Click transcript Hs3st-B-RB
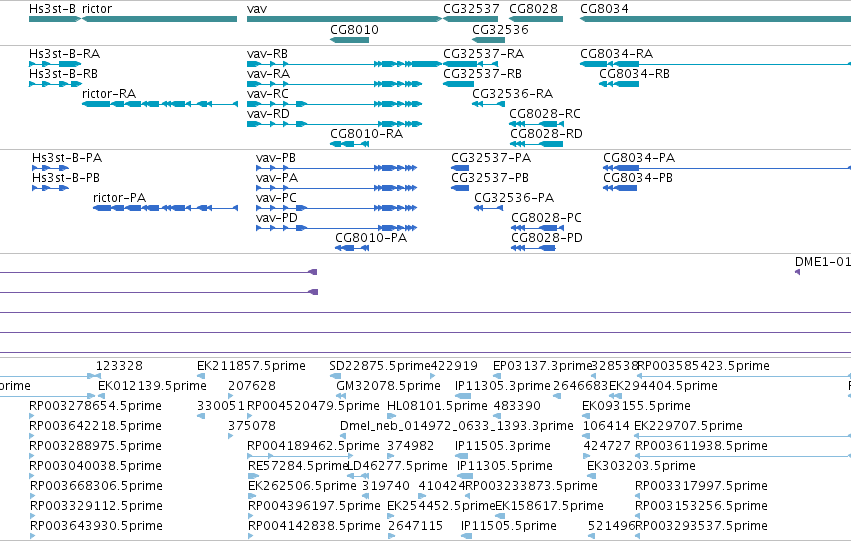The height and width of the screenshot is (541, 851). pos(55,84)
